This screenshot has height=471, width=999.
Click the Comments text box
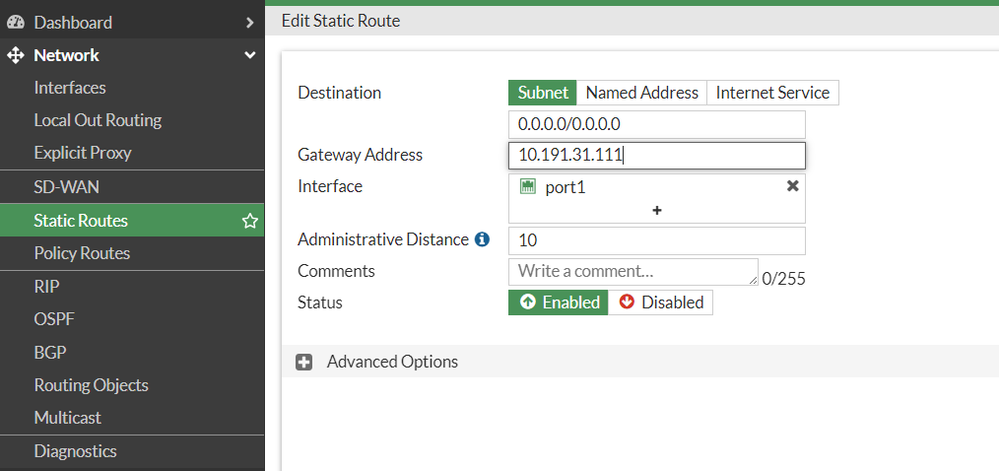pos(632,271)
